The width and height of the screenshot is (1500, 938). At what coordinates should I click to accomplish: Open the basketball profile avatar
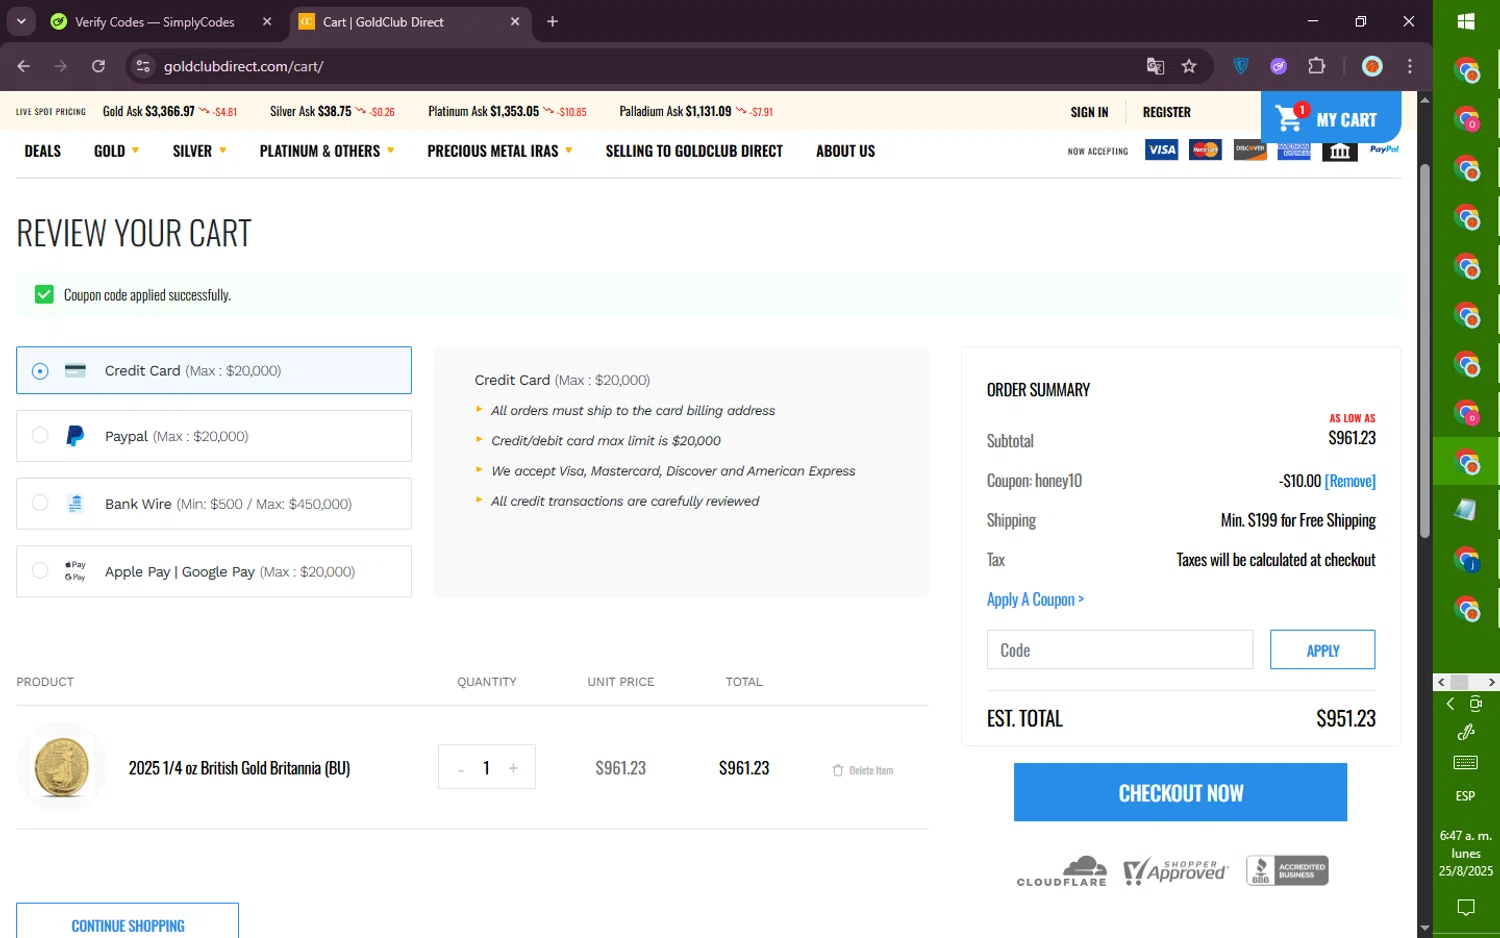click(1372, 66)
